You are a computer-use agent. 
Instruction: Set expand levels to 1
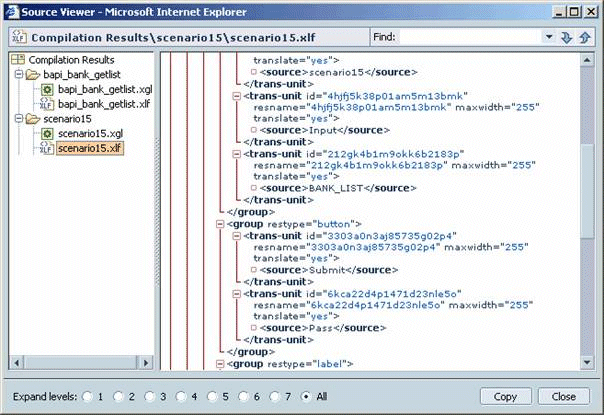[87, 397]
